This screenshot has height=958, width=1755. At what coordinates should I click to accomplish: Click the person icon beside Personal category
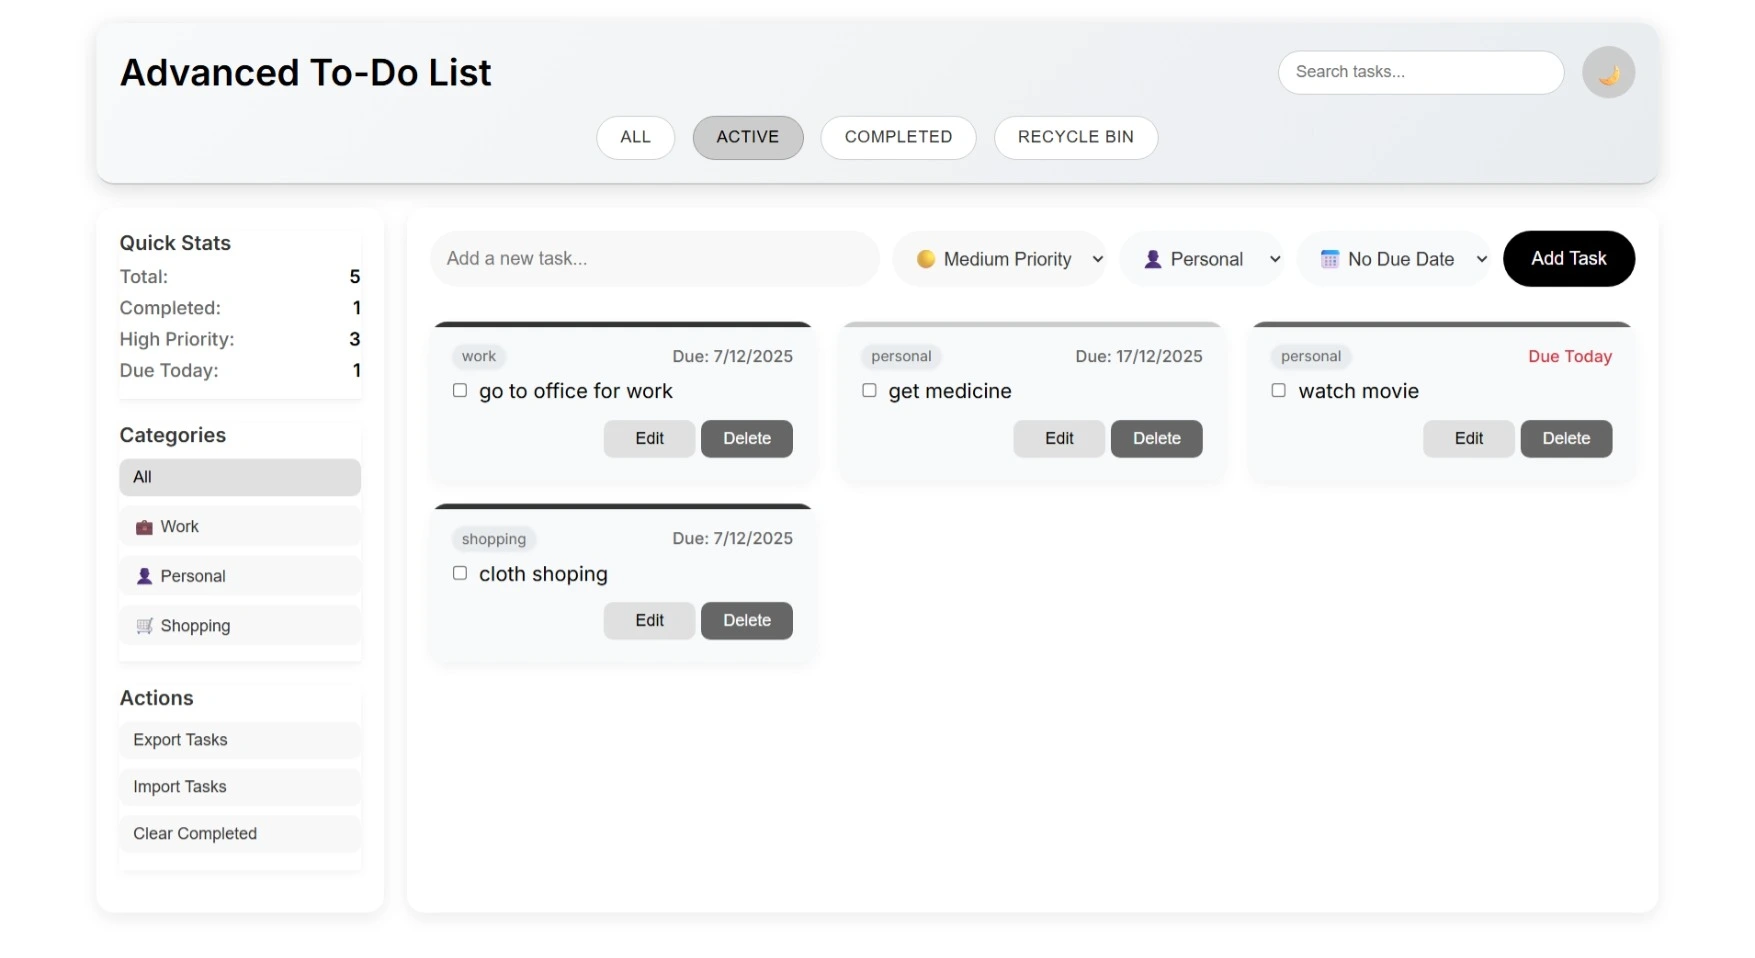point(143,576)
